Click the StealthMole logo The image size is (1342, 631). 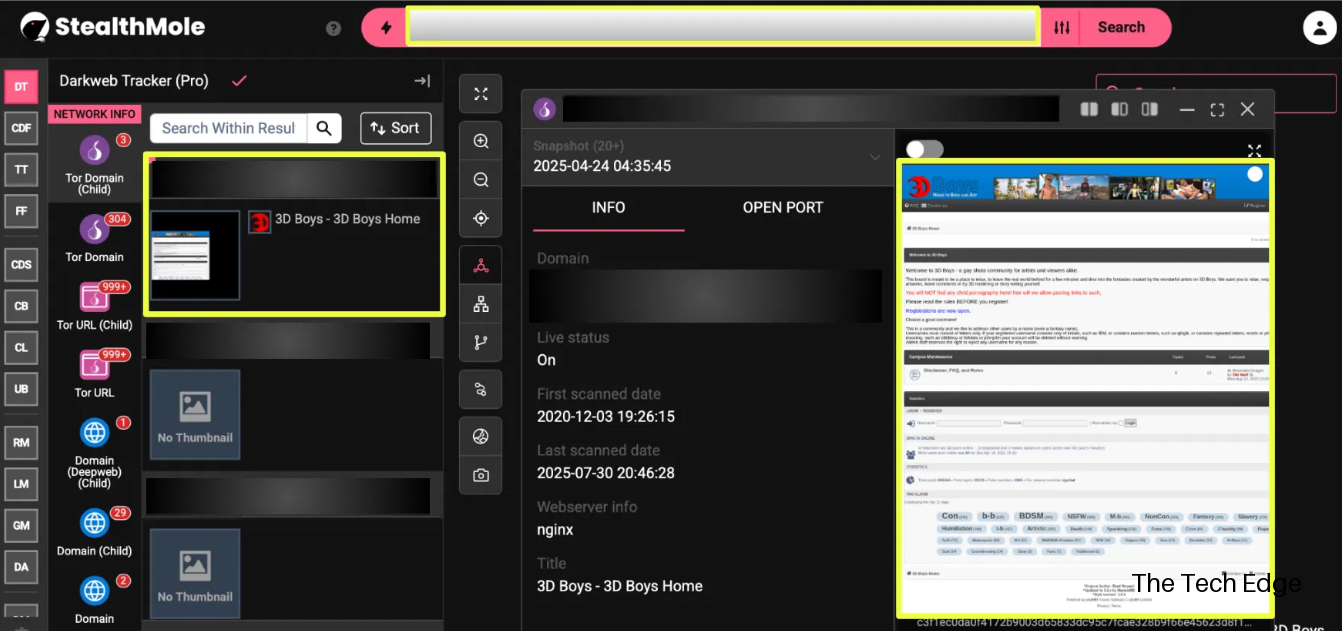tap(113, 27)
